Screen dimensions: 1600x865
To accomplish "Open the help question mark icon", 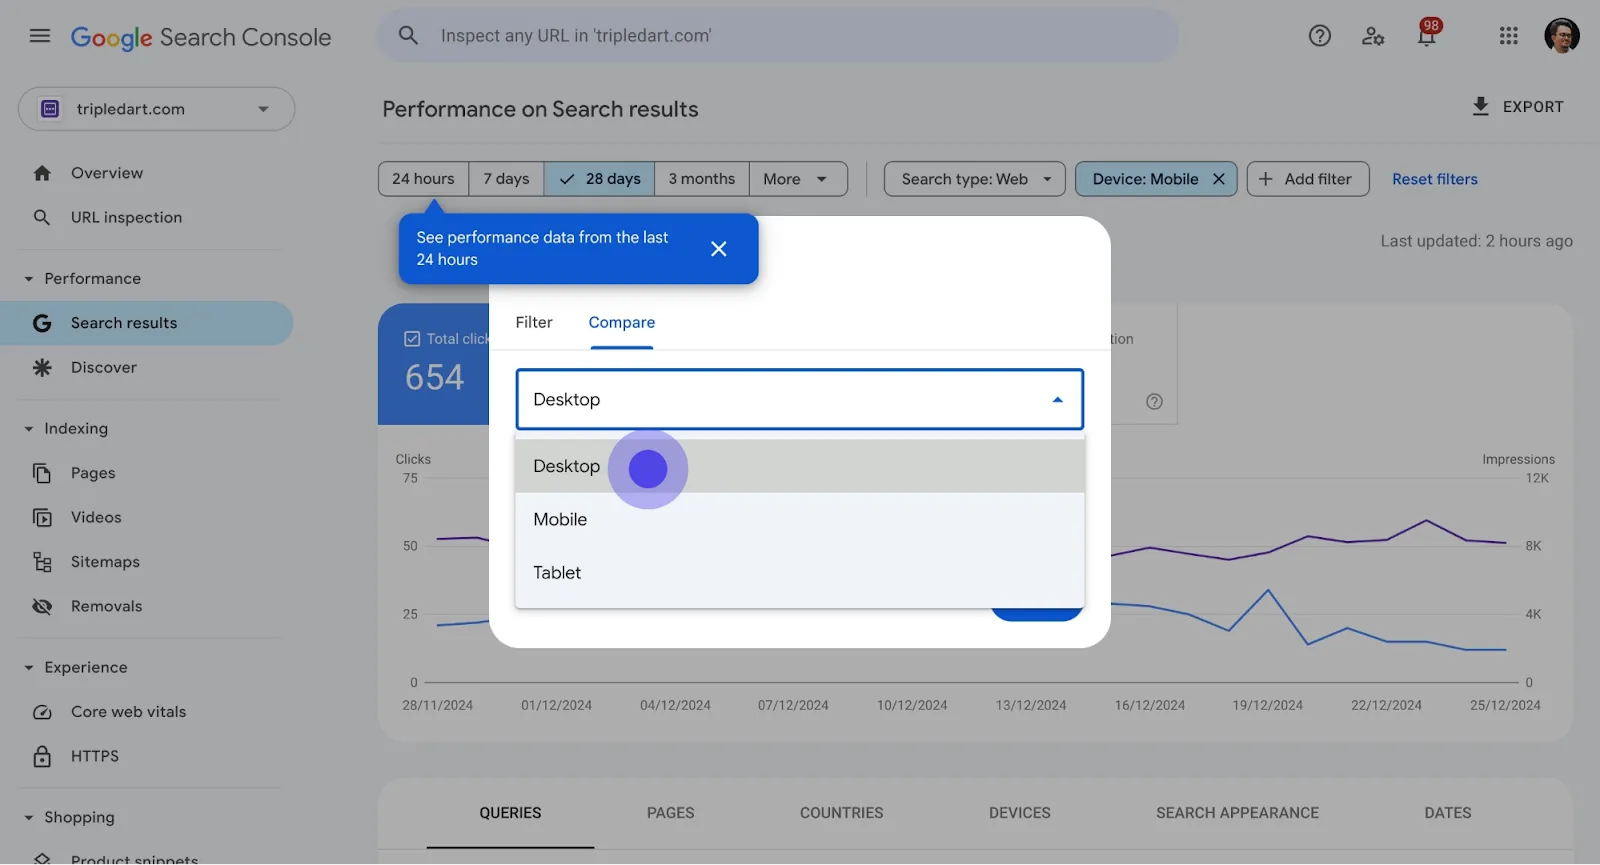I will (1320, 36).
